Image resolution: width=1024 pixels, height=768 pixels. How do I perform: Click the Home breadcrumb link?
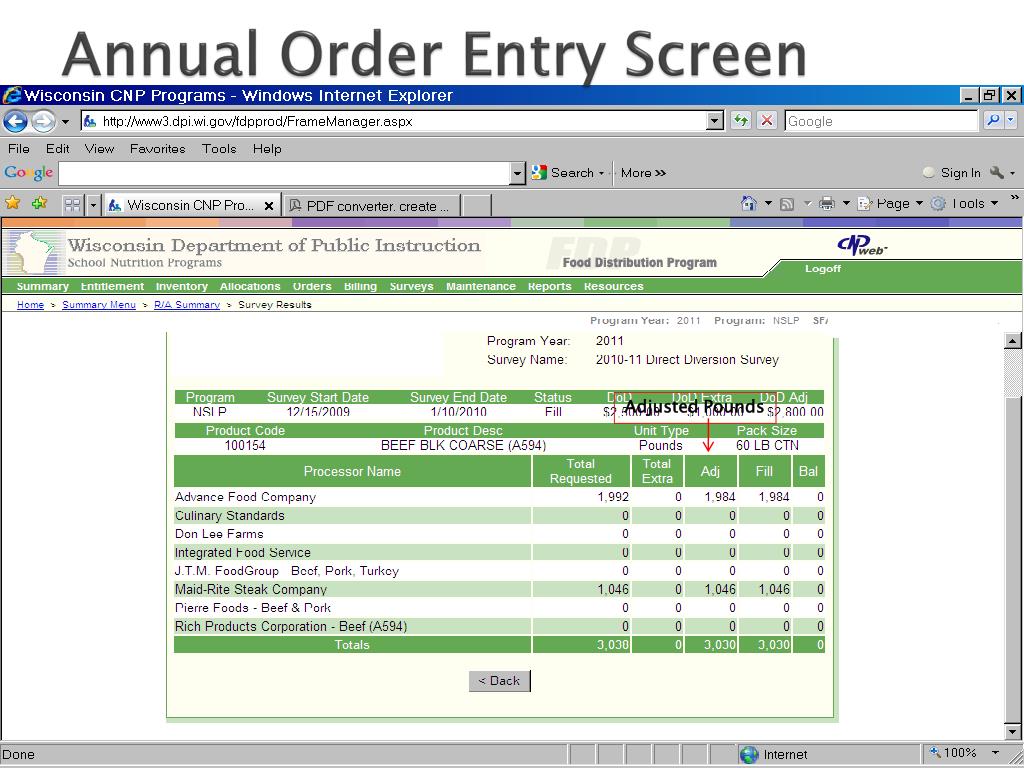tap(30, 304)
